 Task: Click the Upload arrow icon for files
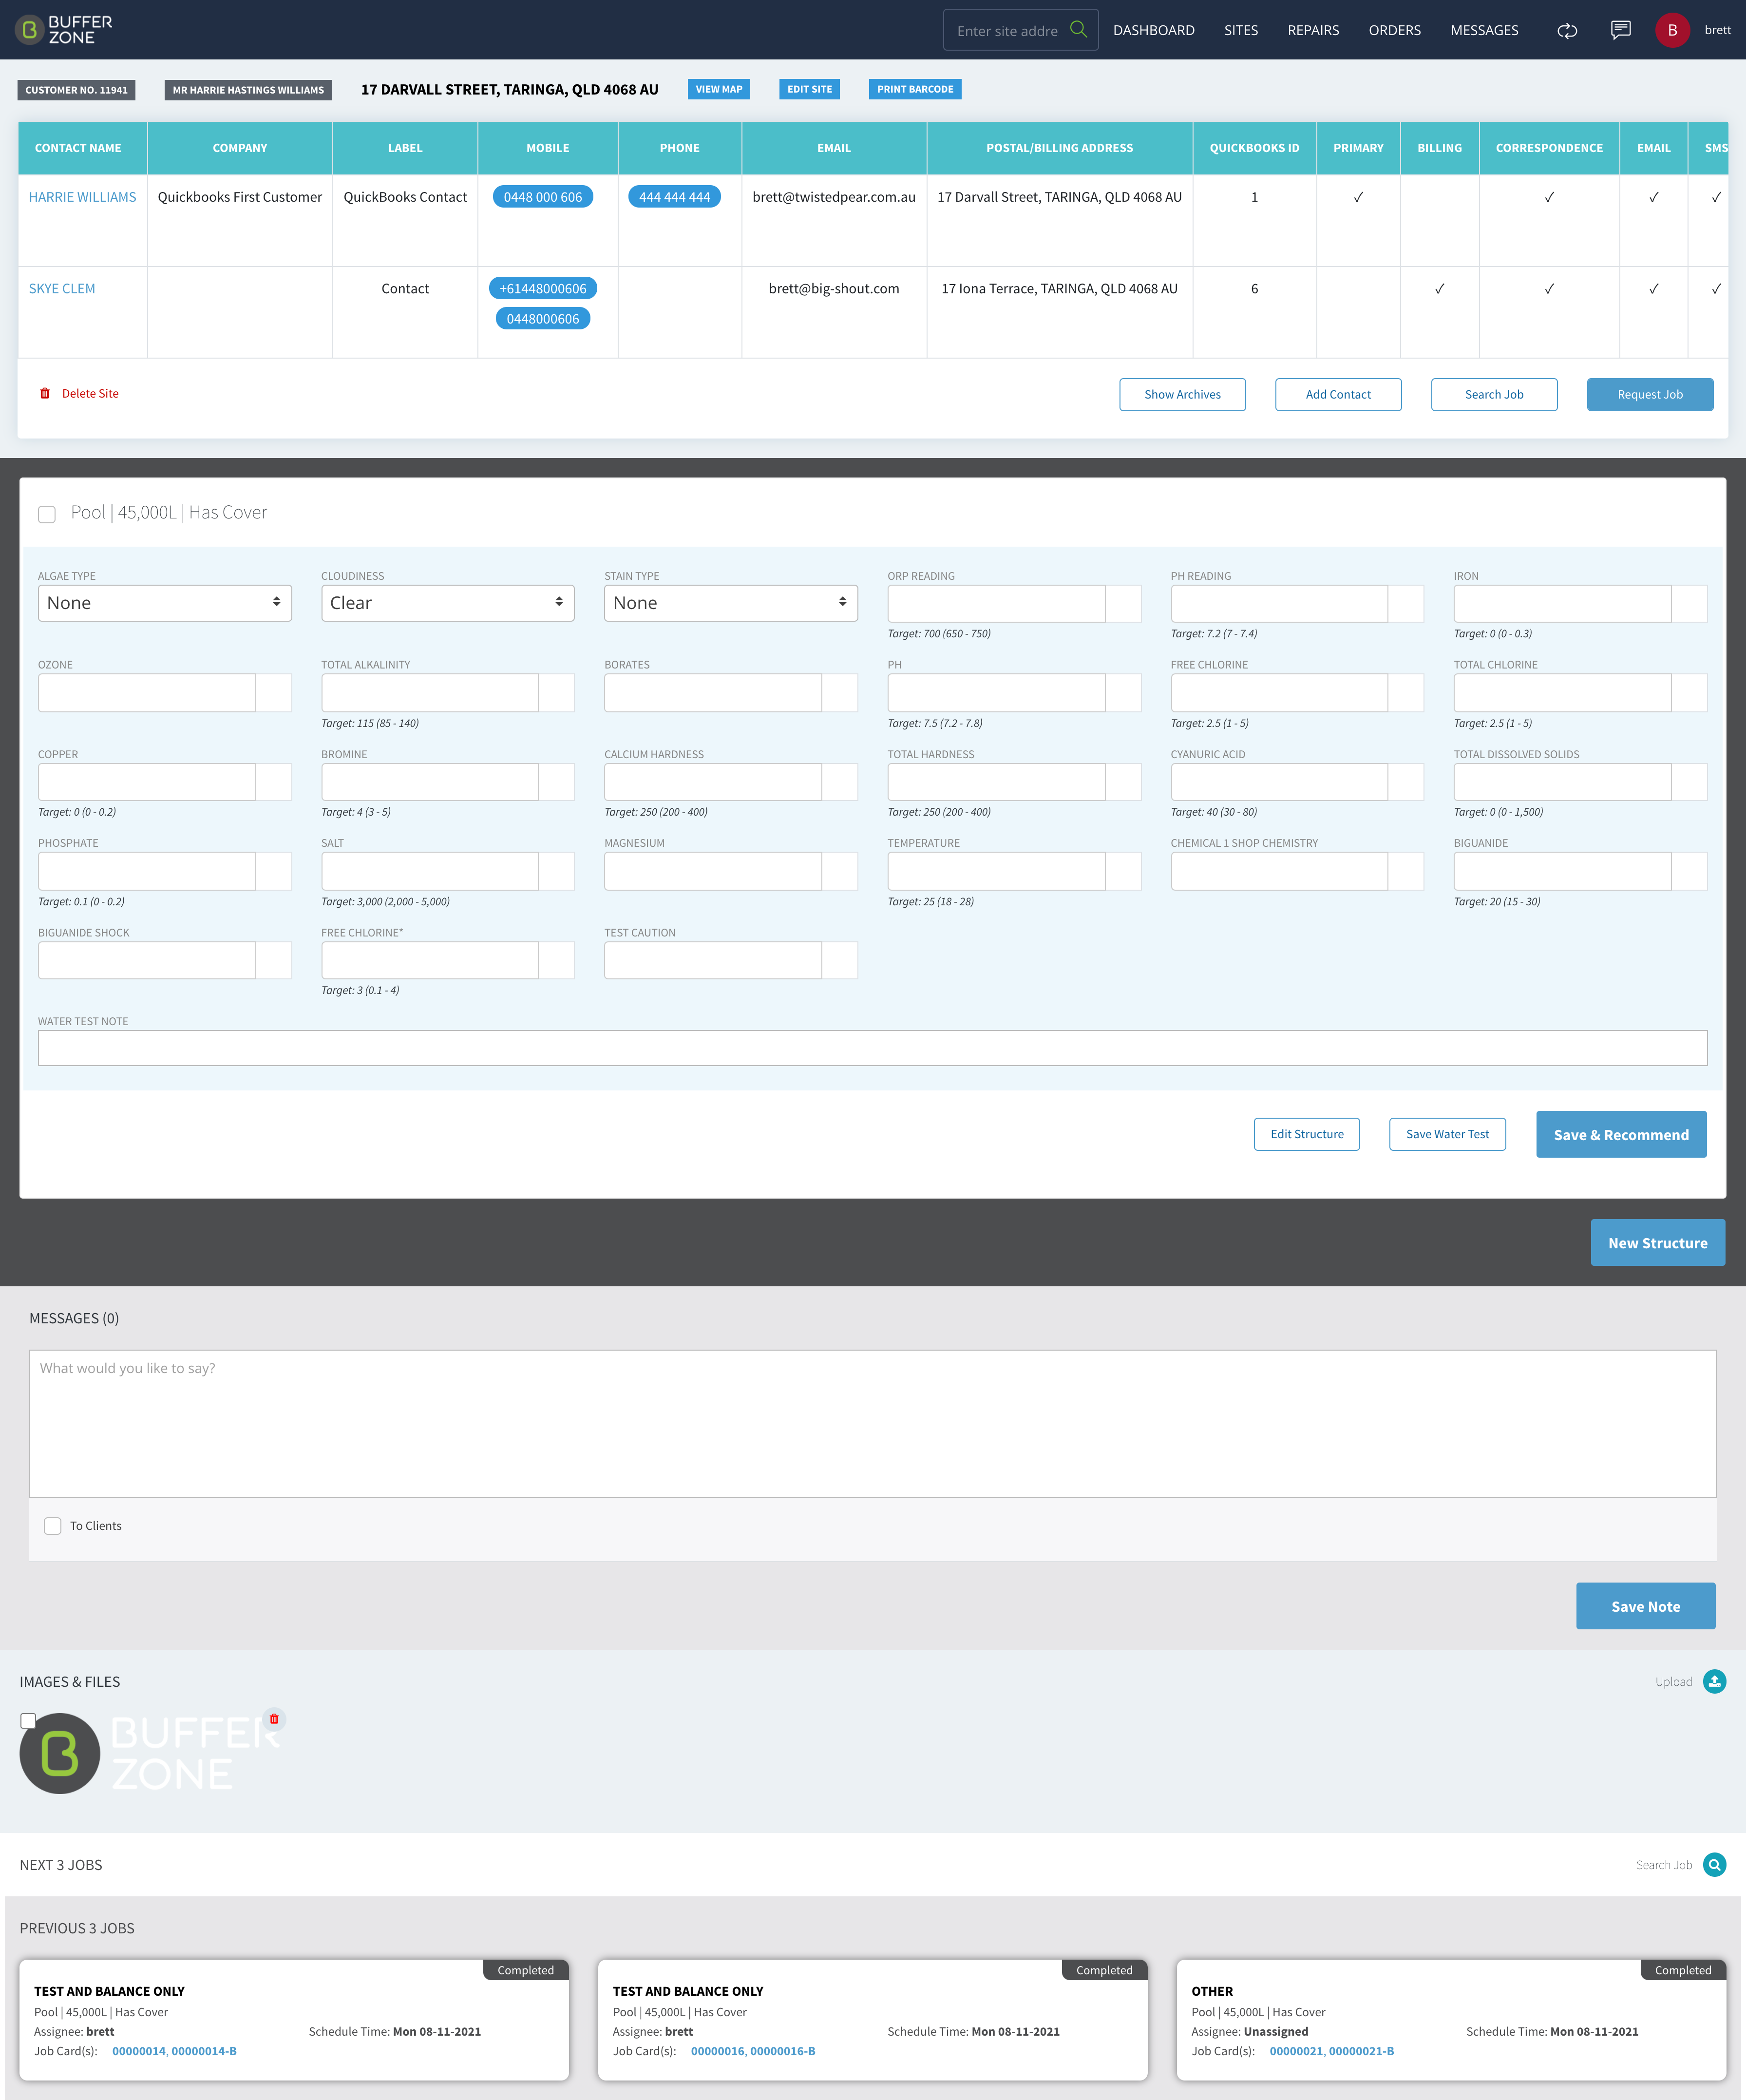[x=1714, y=1681]
